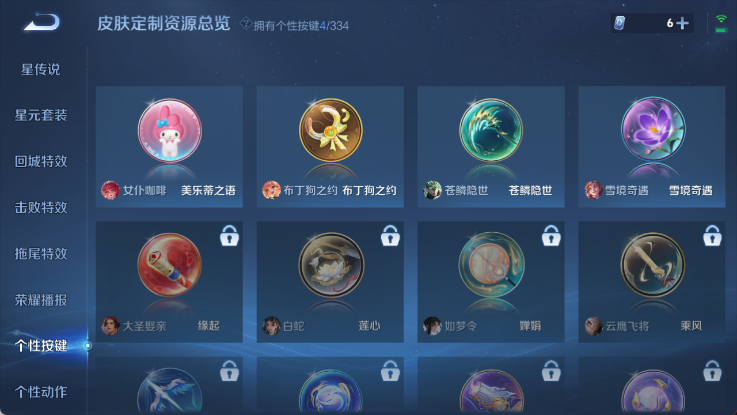Screen dimensions: 737x415
Task: Open the help question mark icon
Action: (x=245, y=23)
